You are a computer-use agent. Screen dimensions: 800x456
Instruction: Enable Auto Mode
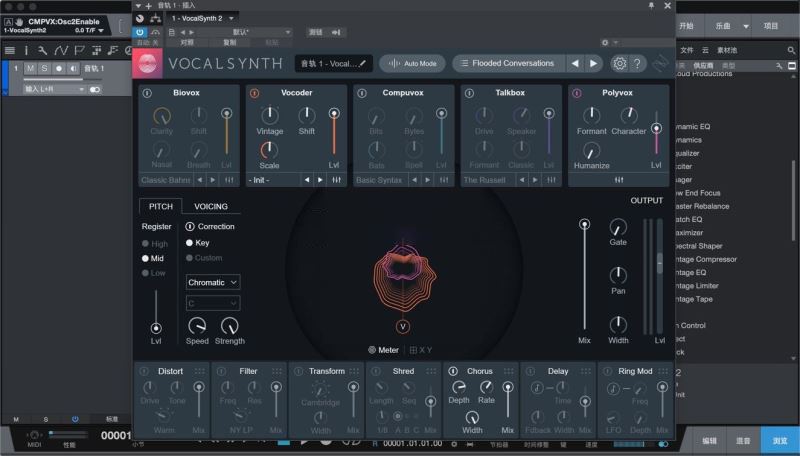point(412,64)
